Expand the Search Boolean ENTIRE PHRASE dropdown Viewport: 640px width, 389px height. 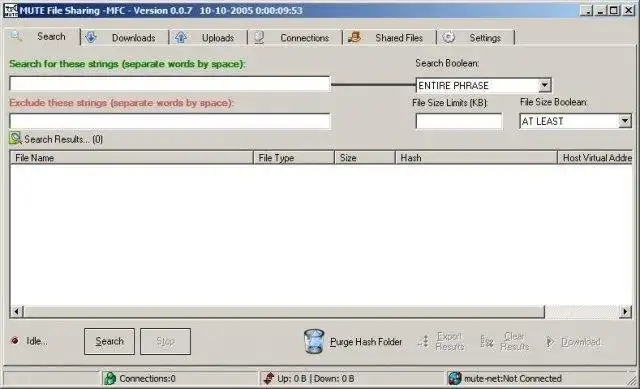[x=544, y=85]
